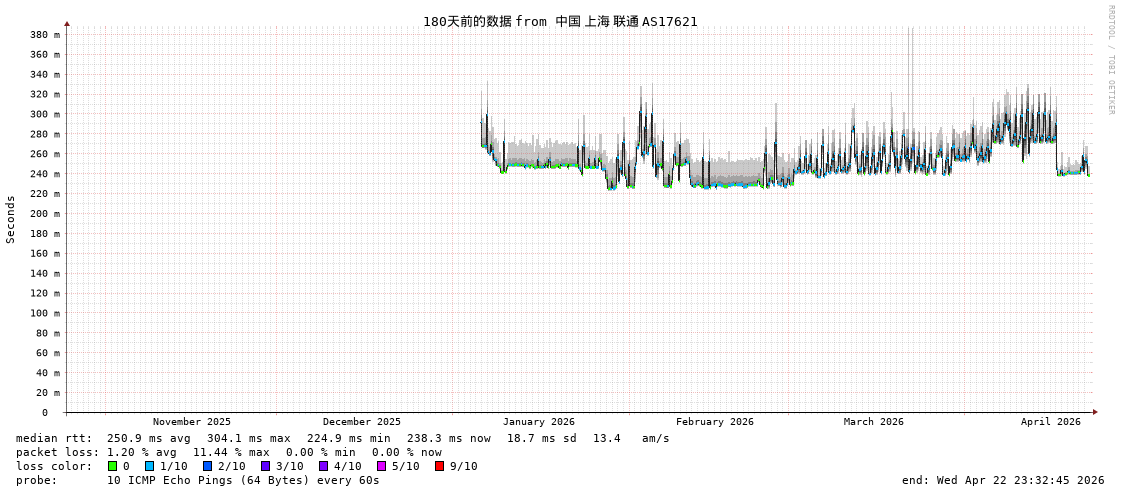1121x494 pixels.
Task: Click the end timestamp Wed Apr 22 text
Action: [x=1003, y=480]
